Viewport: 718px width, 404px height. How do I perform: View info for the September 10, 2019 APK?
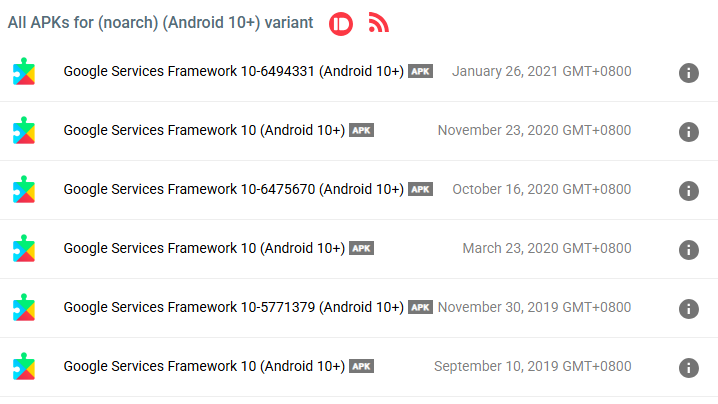pos(688,368)
